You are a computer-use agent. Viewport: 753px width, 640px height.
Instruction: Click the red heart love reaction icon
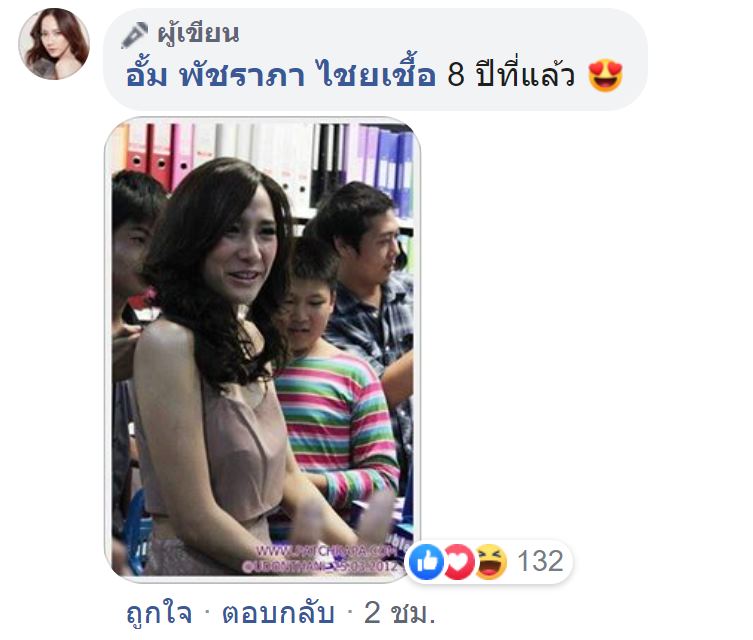(x=458, y=561)
